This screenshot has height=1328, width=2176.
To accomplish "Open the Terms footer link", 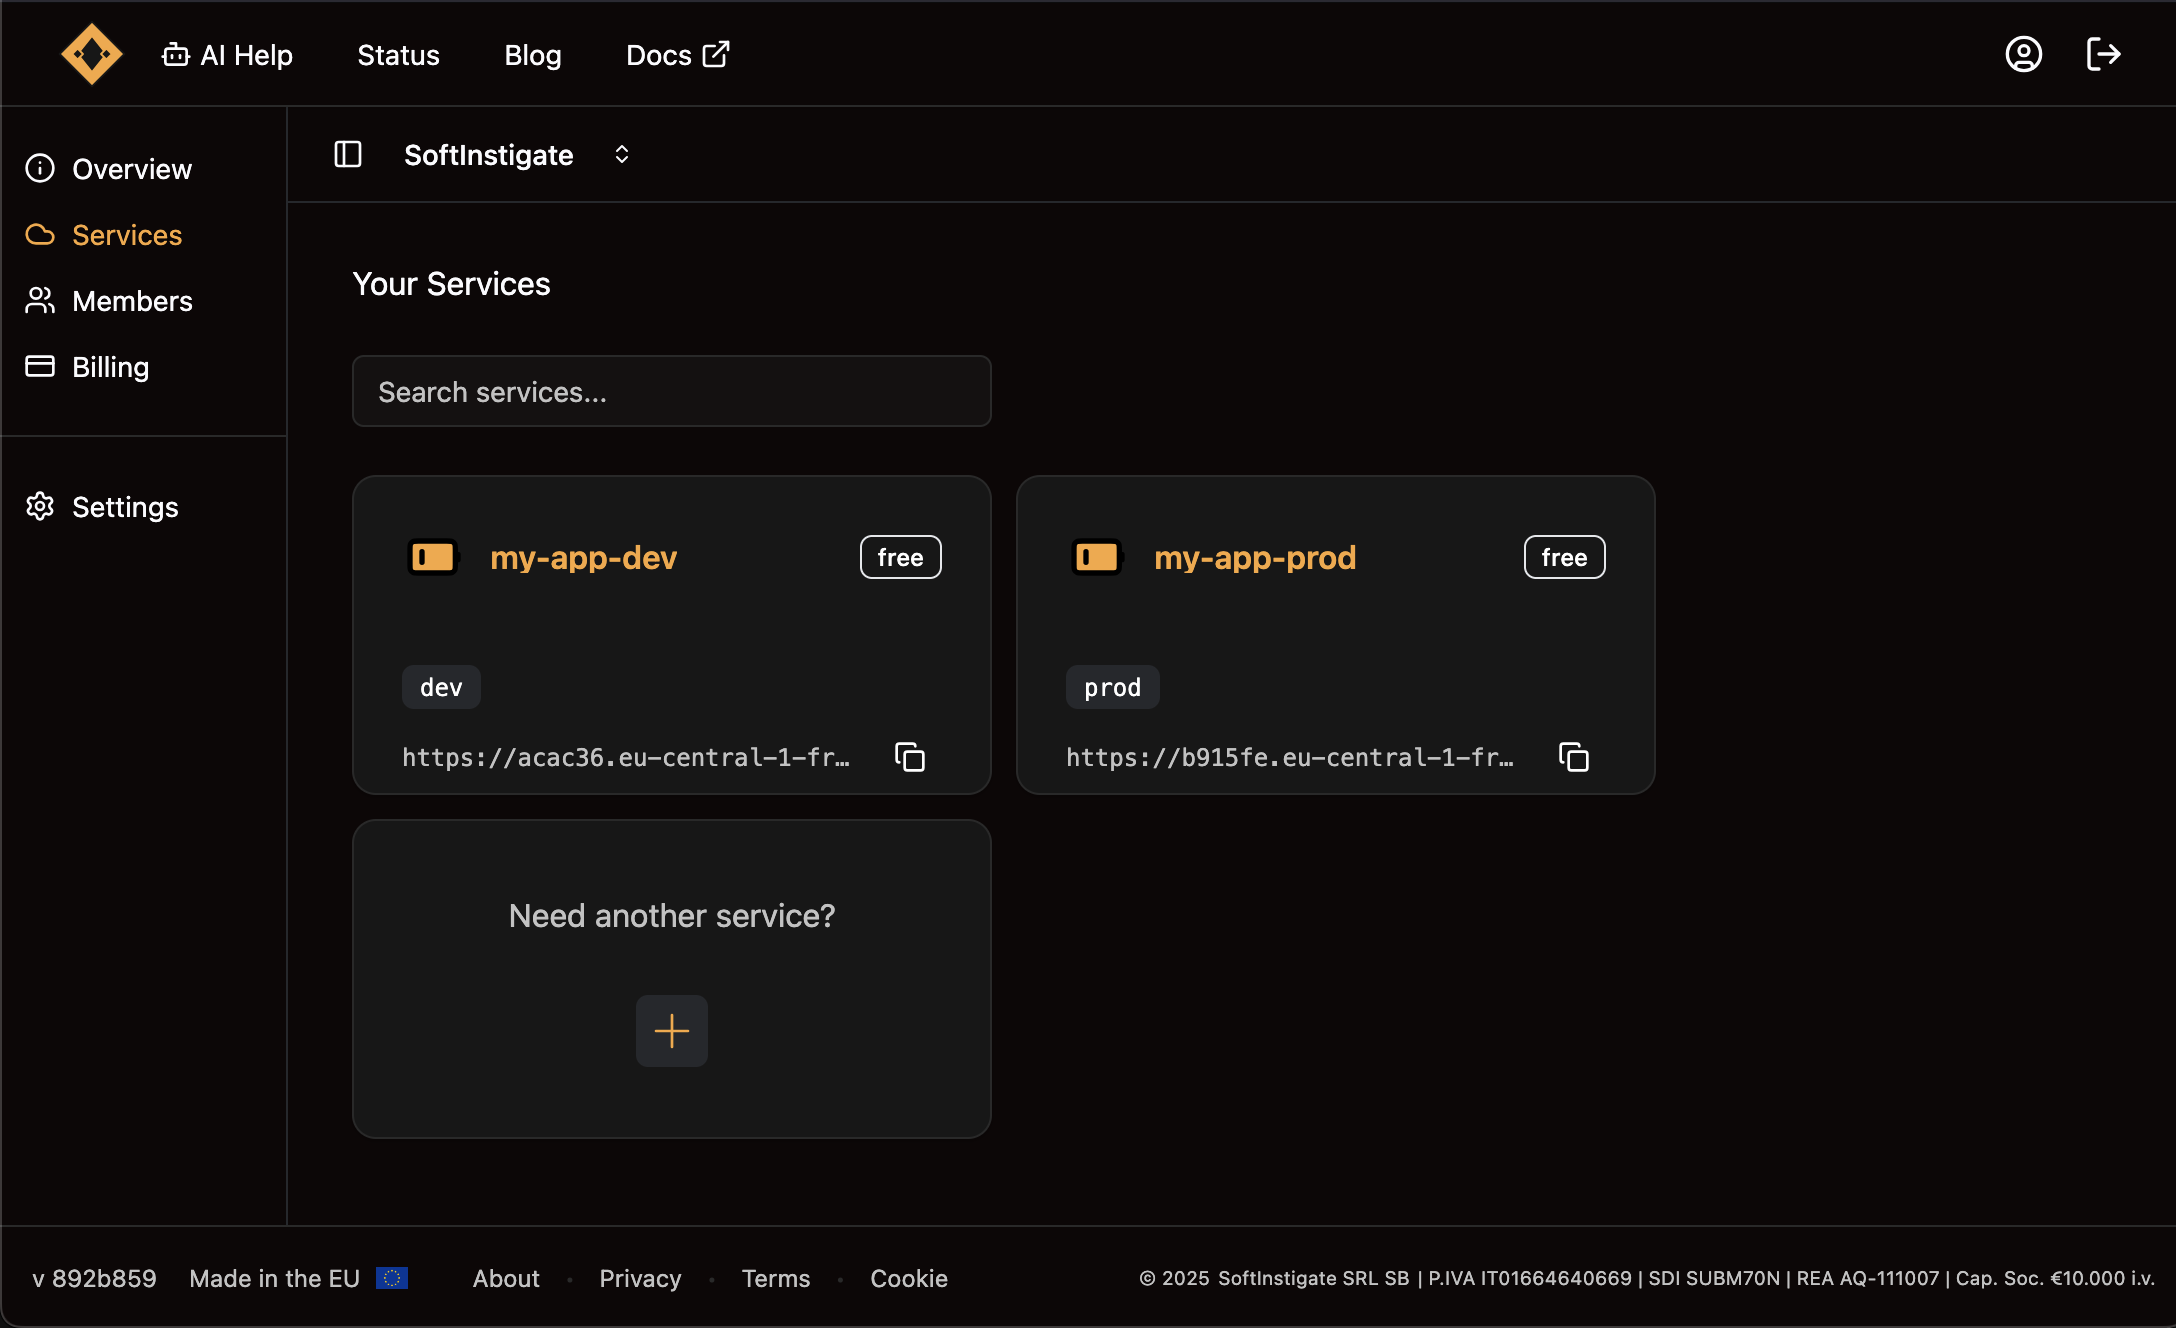I will pos(775,1278).
